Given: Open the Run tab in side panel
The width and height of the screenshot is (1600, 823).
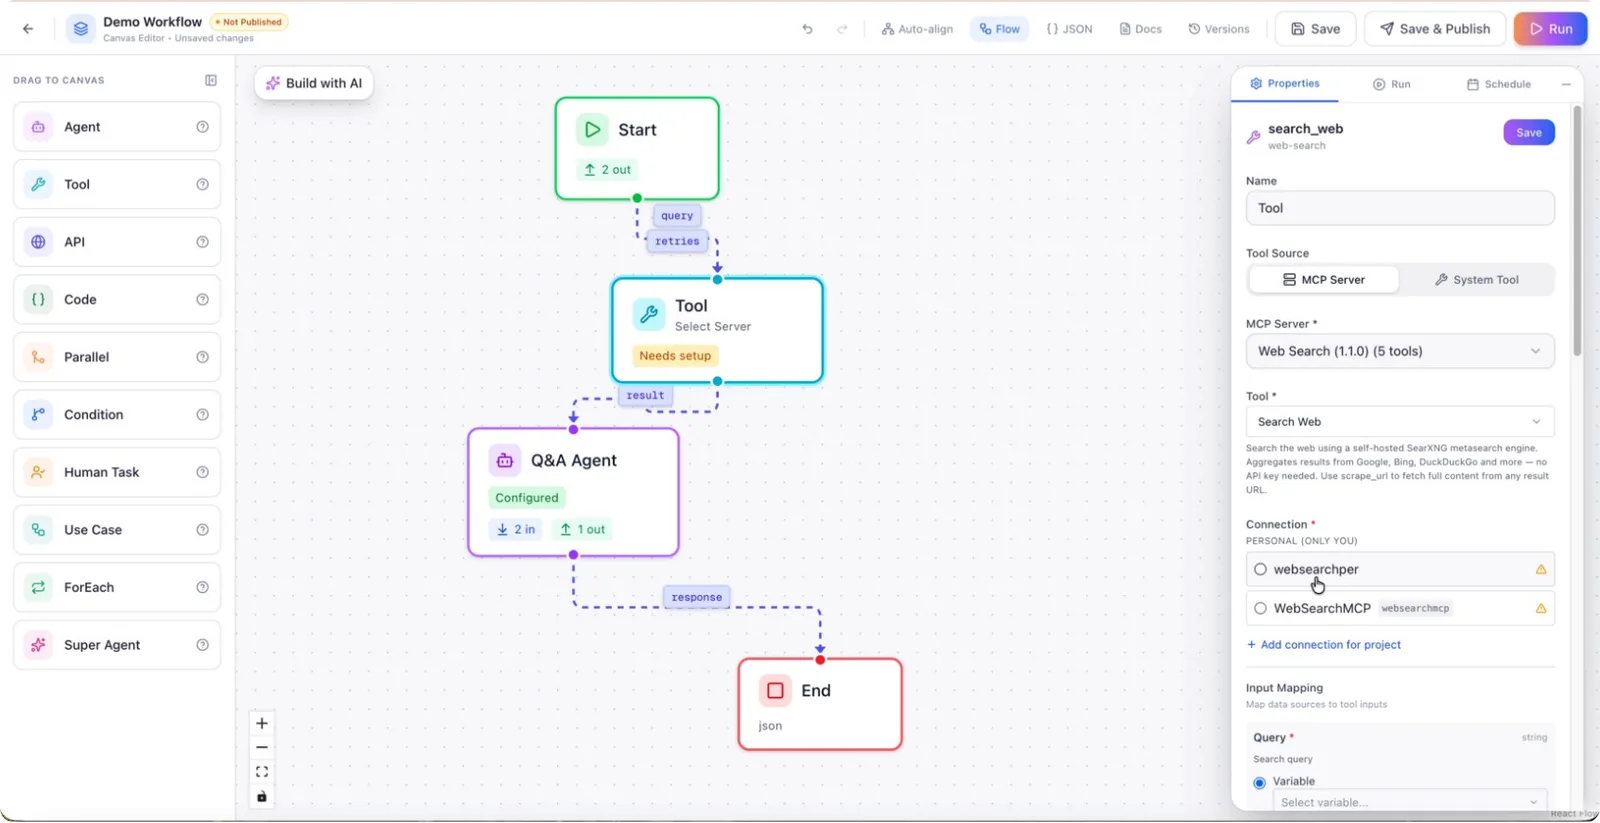Looking at the screenshot, I should pos(1391,84).
